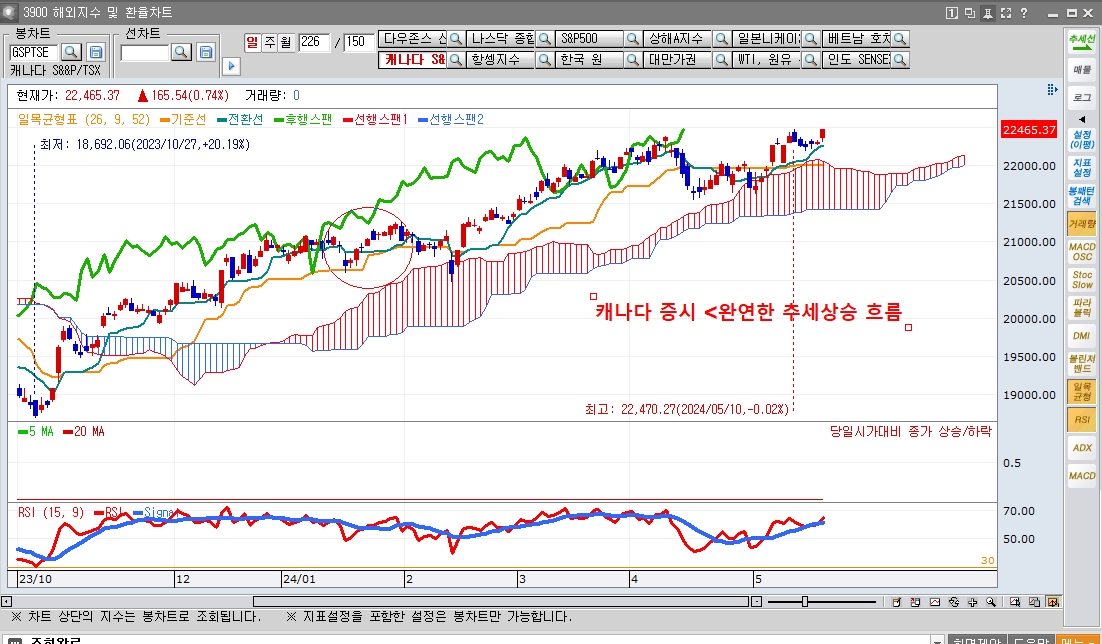Click the crosshair plus icon in the bottom toolbar
This screenshot has height=644, width=1102.
973,602
